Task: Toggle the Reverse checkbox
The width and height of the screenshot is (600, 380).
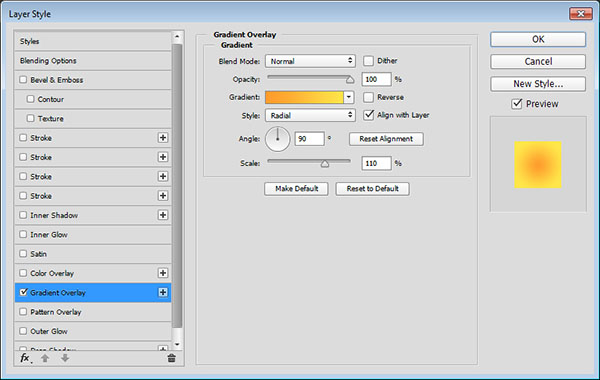Action: click(x=368, y=97)
